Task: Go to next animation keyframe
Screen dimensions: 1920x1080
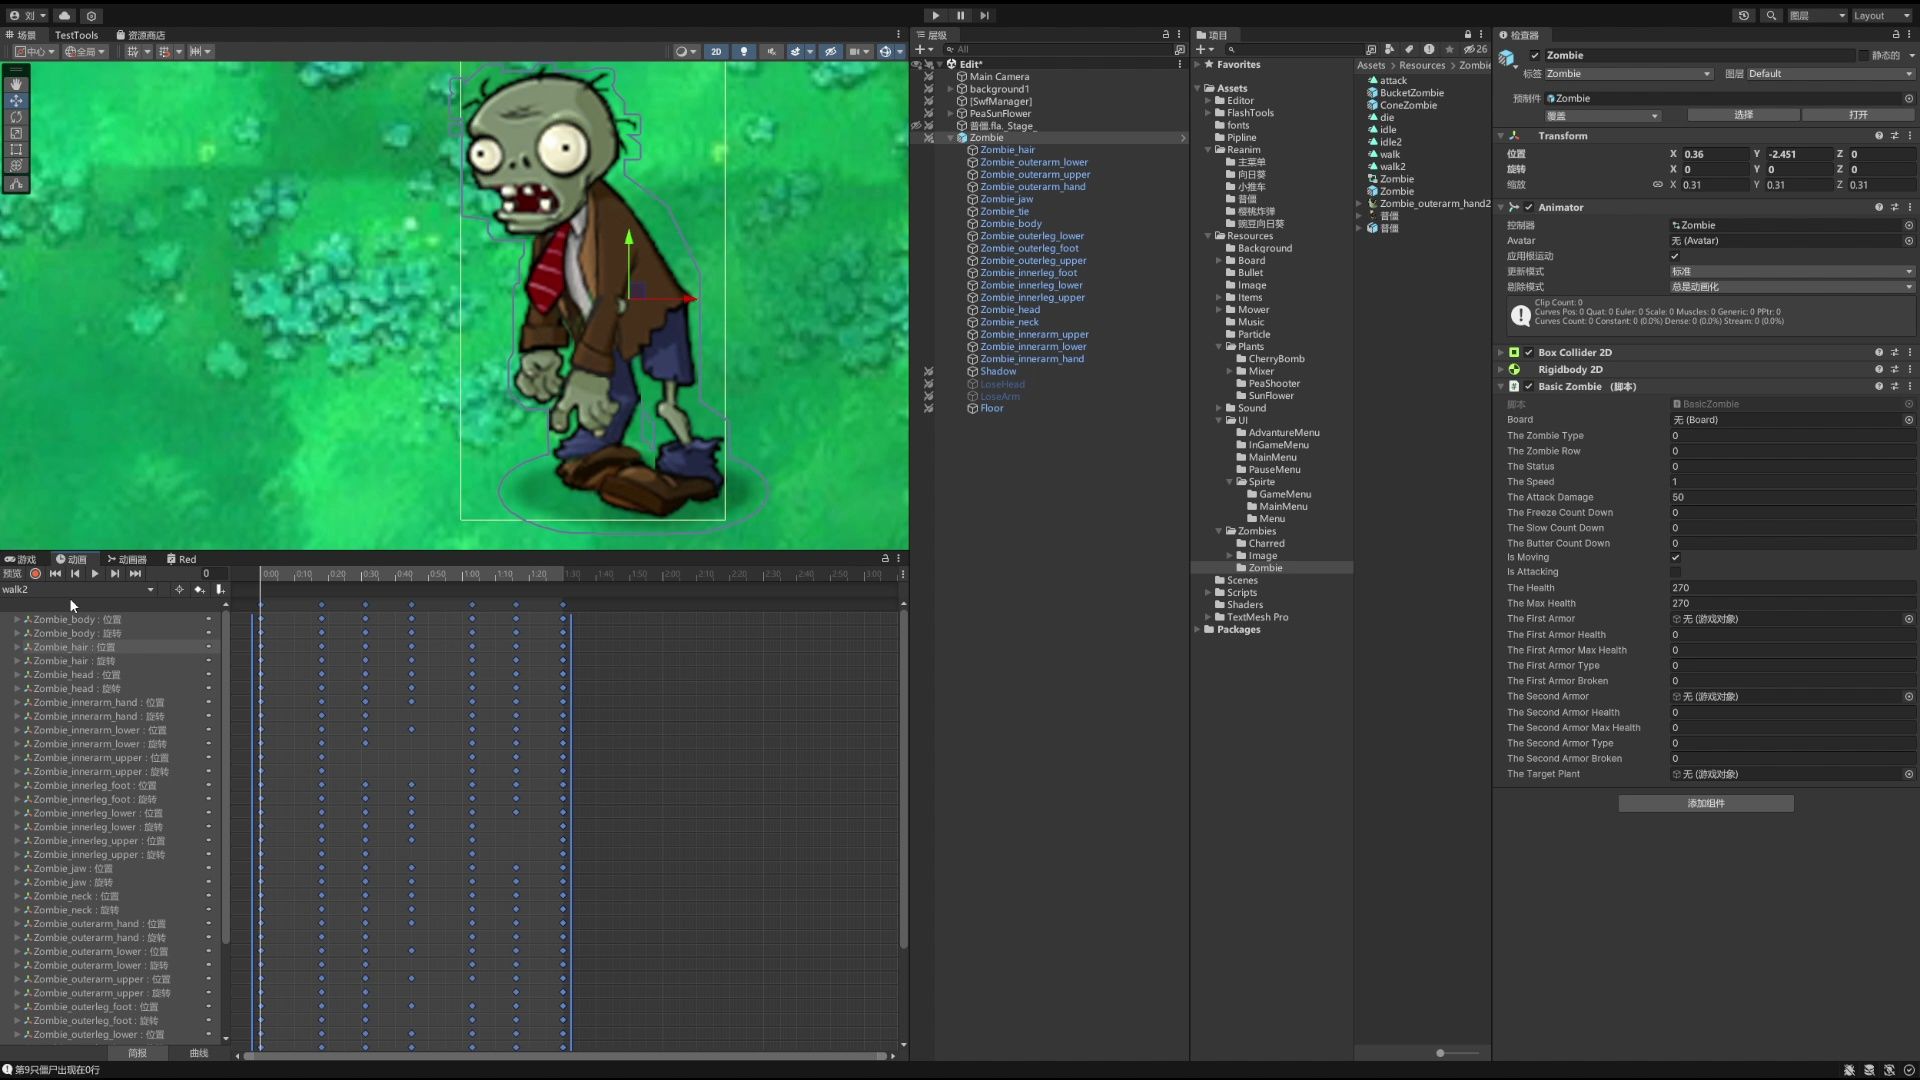Action: point(115,574)
